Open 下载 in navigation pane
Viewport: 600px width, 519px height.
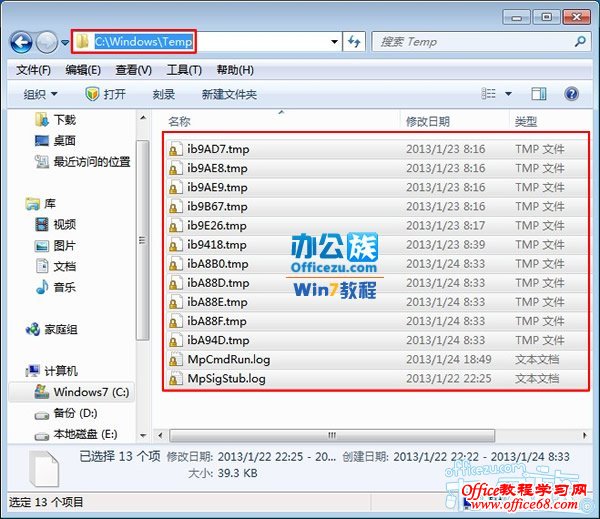point(55,120)
